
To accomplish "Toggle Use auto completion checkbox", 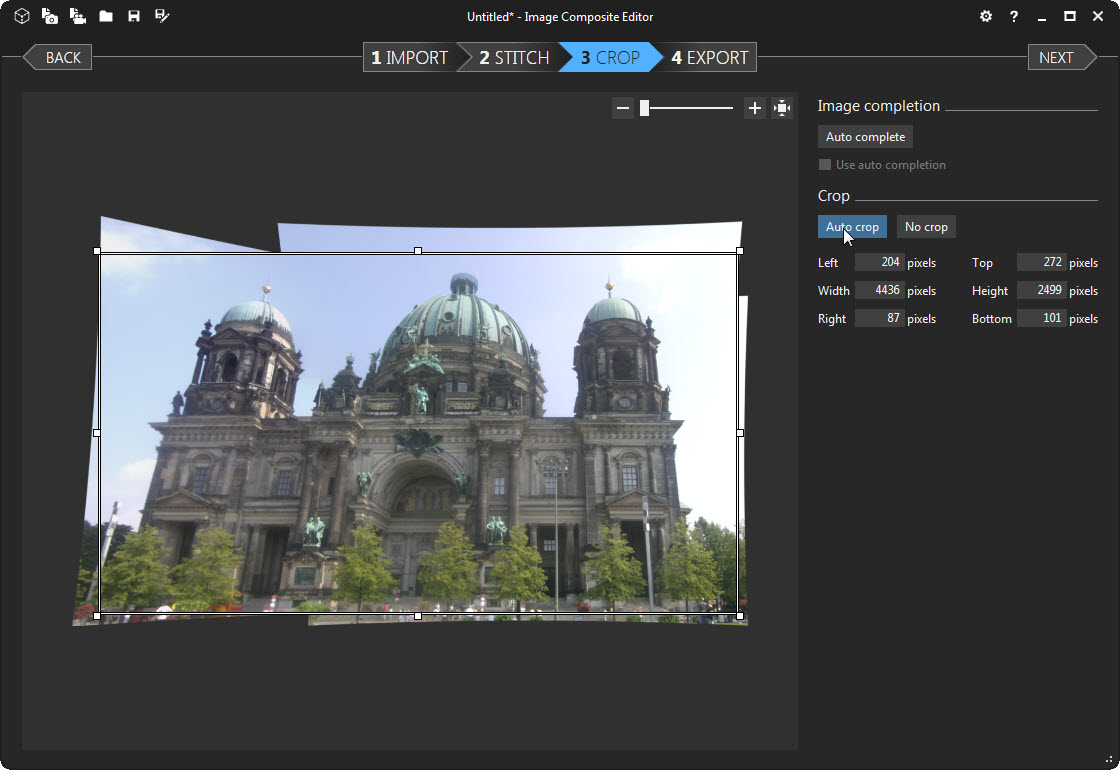I will click(824, 165).
